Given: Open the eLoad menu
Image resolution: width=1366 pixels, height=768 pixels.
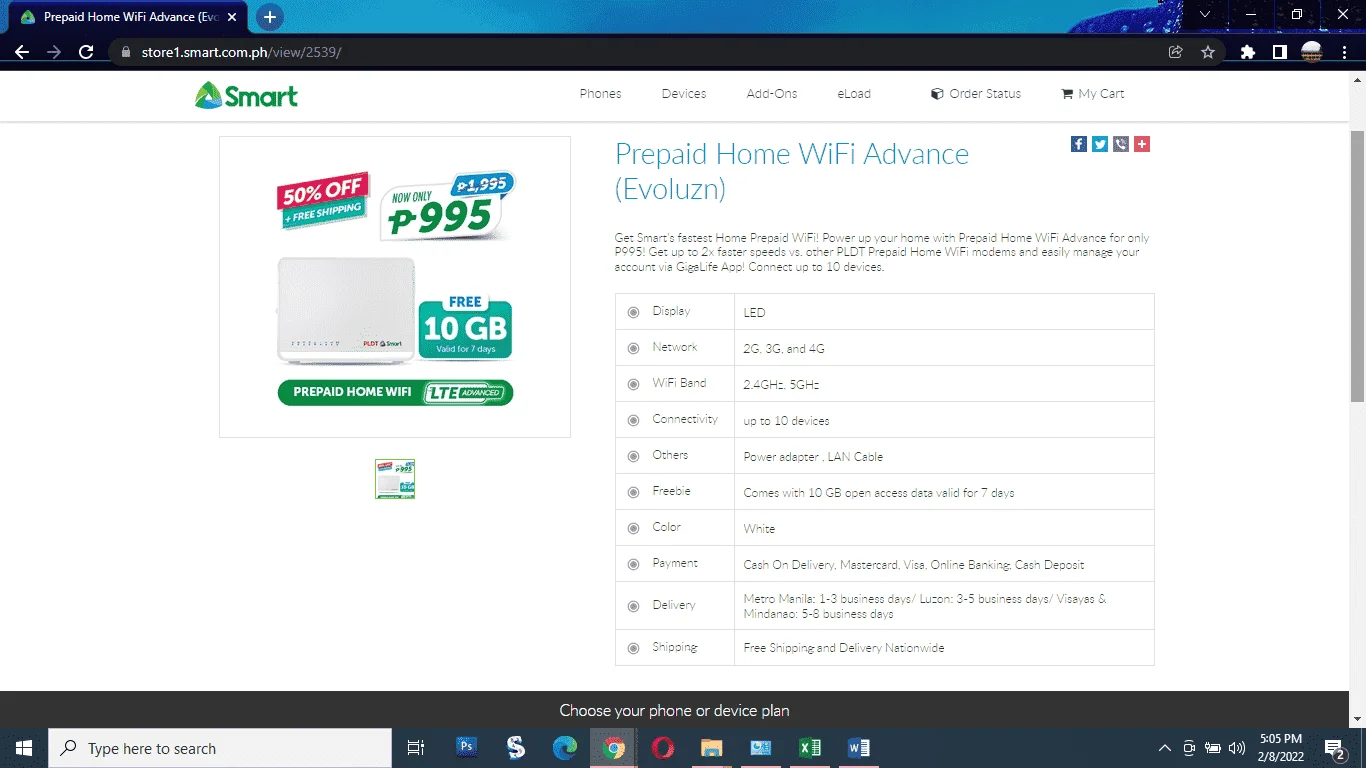Looking at the screenshot, I should pyautogui.click(x=854, y=94).
